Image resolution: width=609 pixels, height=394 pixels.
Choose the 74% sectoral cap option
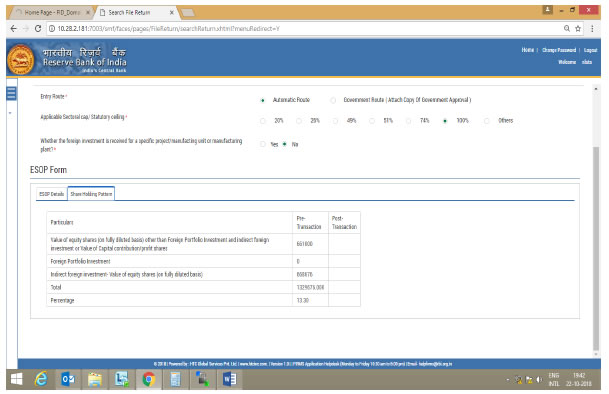point(408,121)
